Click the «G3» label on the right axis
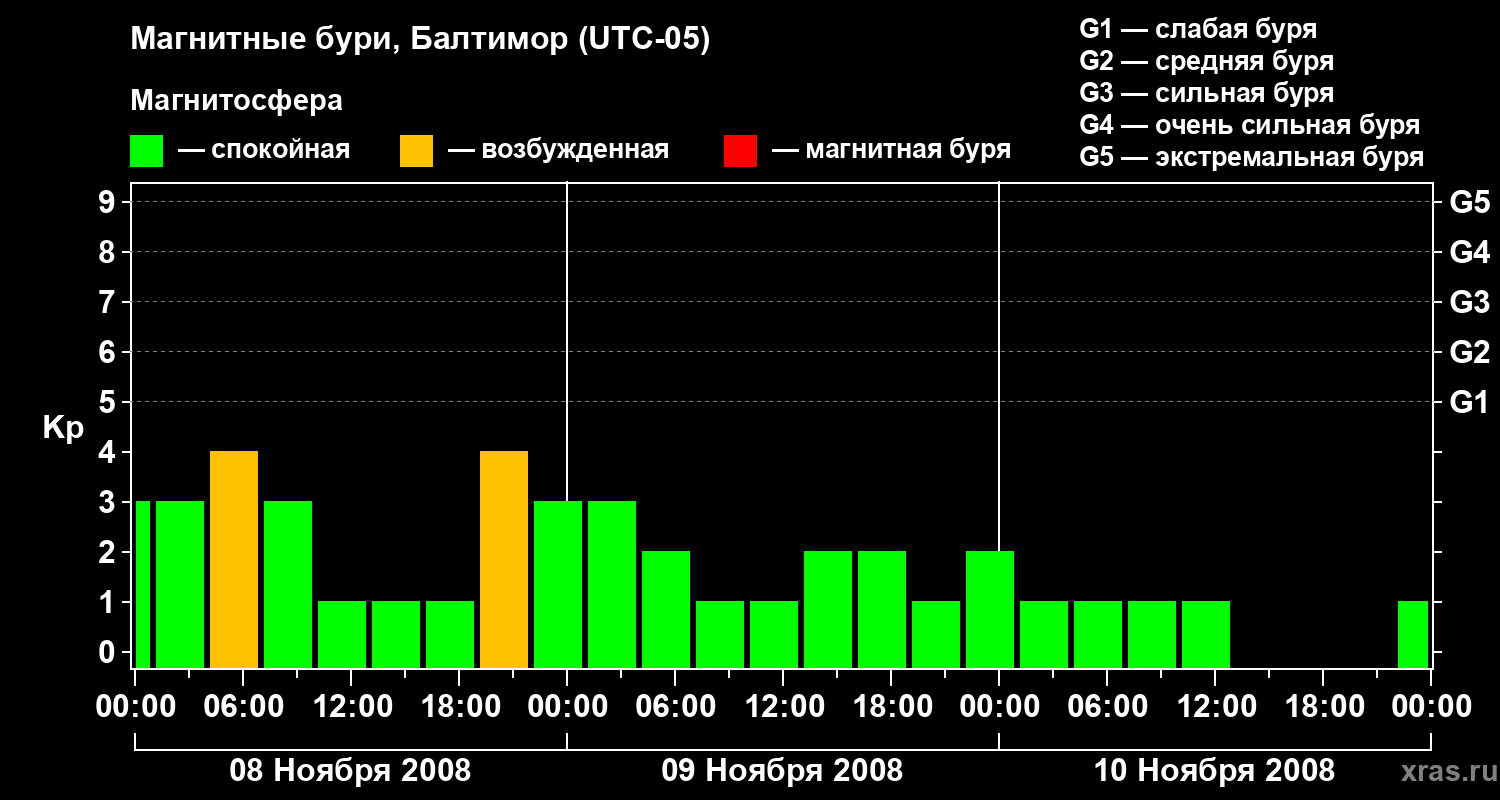This screenshot has height=800, width=1500. click(x=1469, y=302)
